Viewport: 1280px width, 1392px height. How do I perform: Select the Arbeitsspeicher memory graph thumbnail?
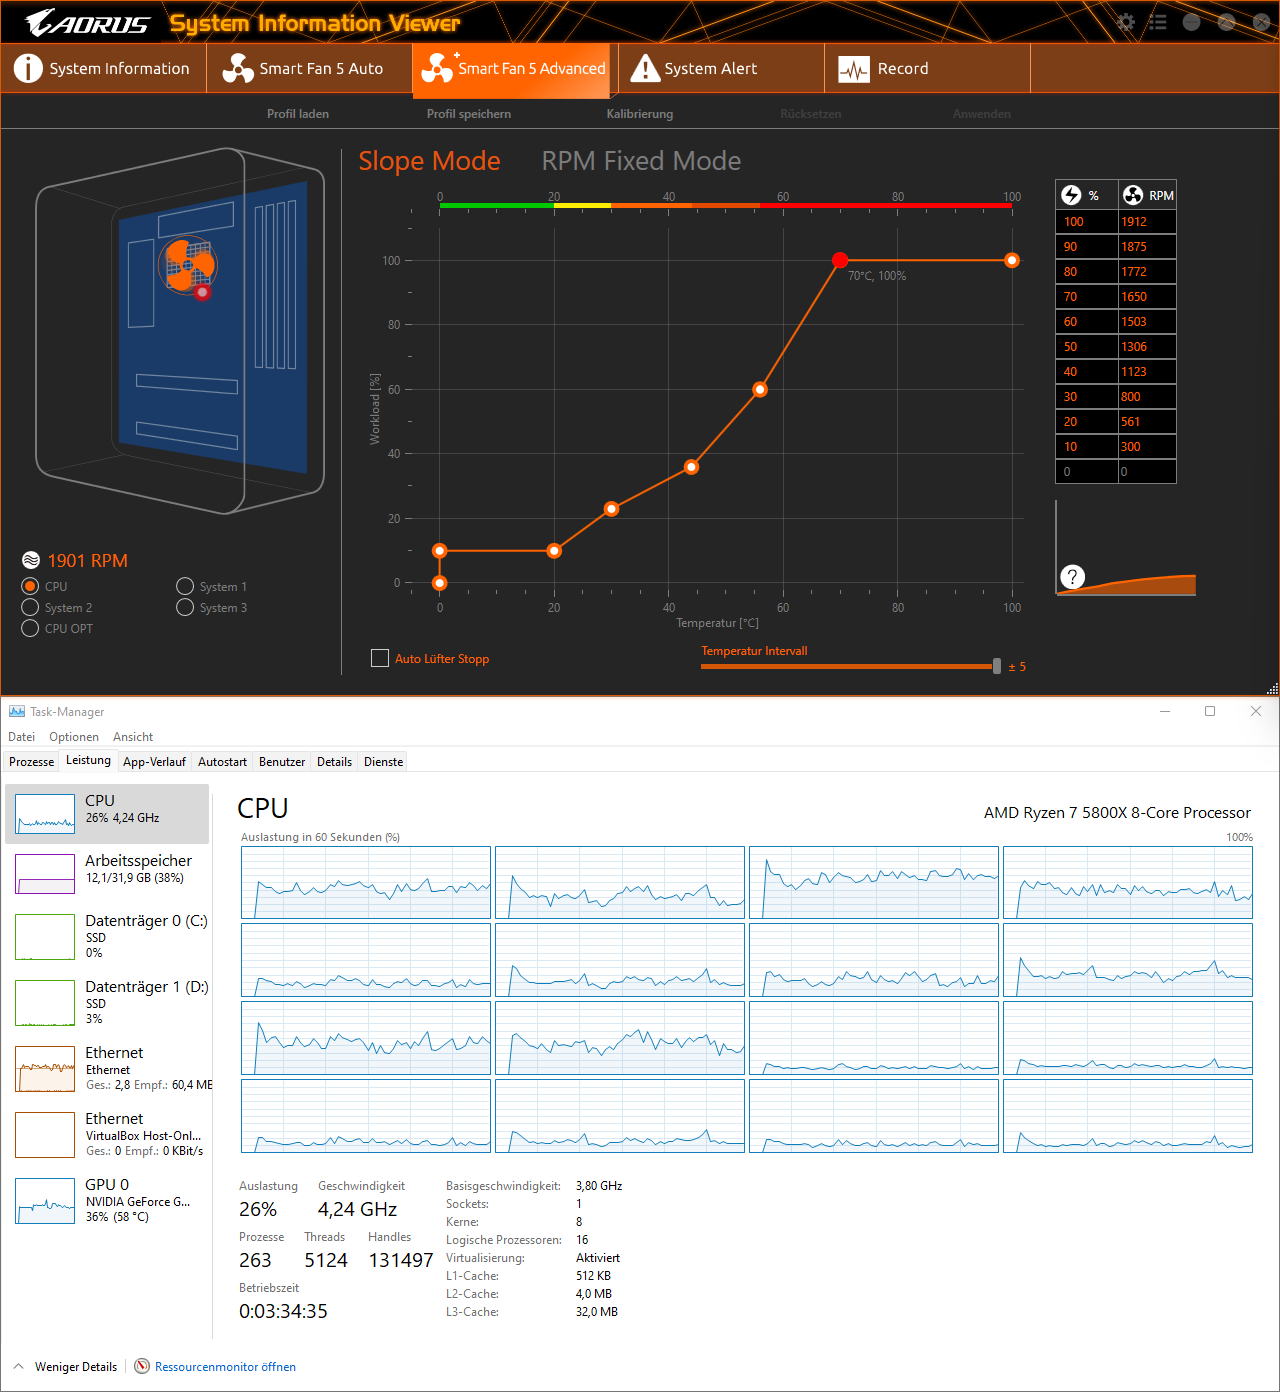(45, 874)
